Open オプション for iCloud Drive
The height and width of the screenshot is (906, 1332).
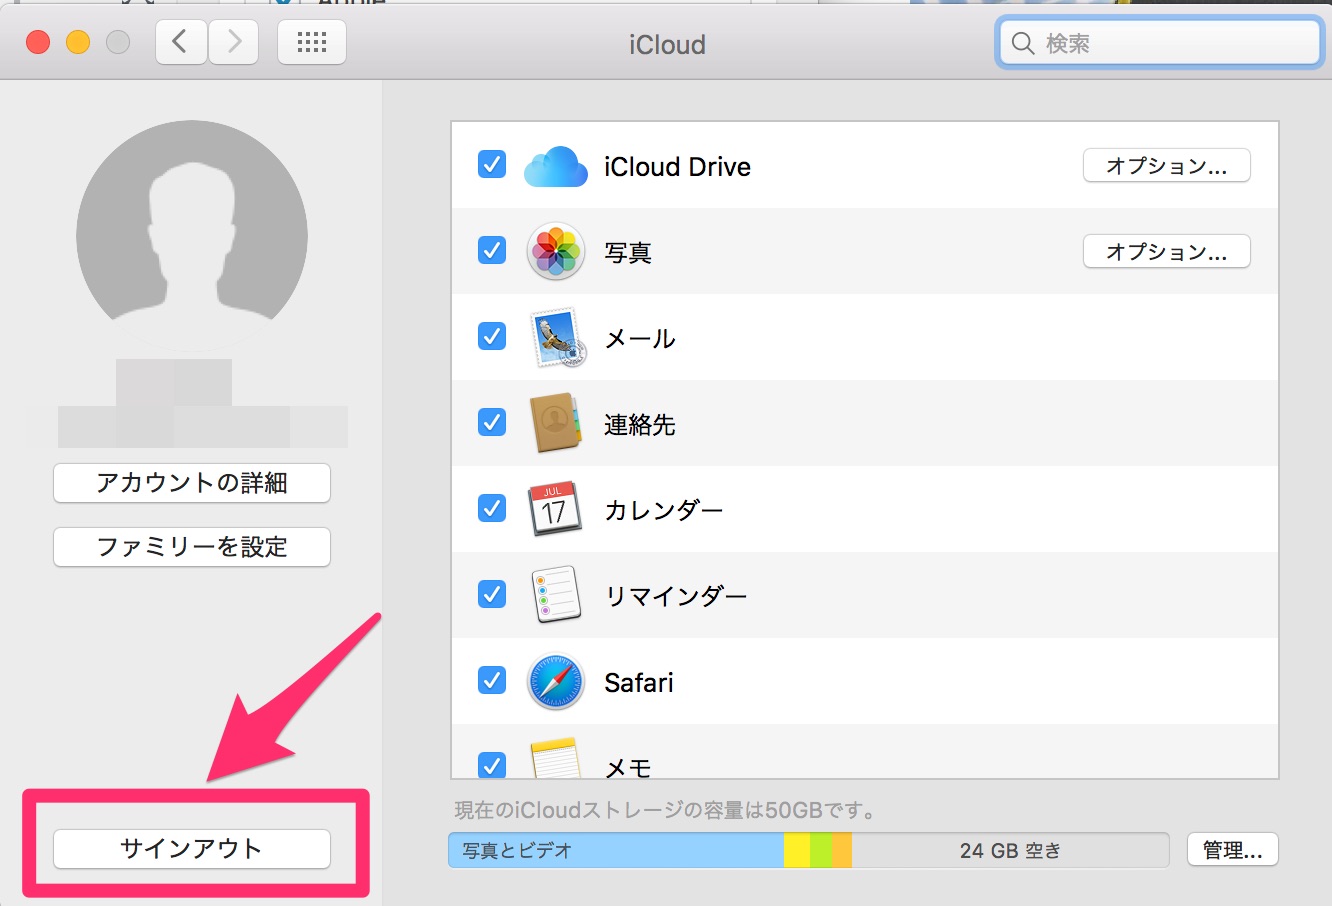[x=1167, y=166]
